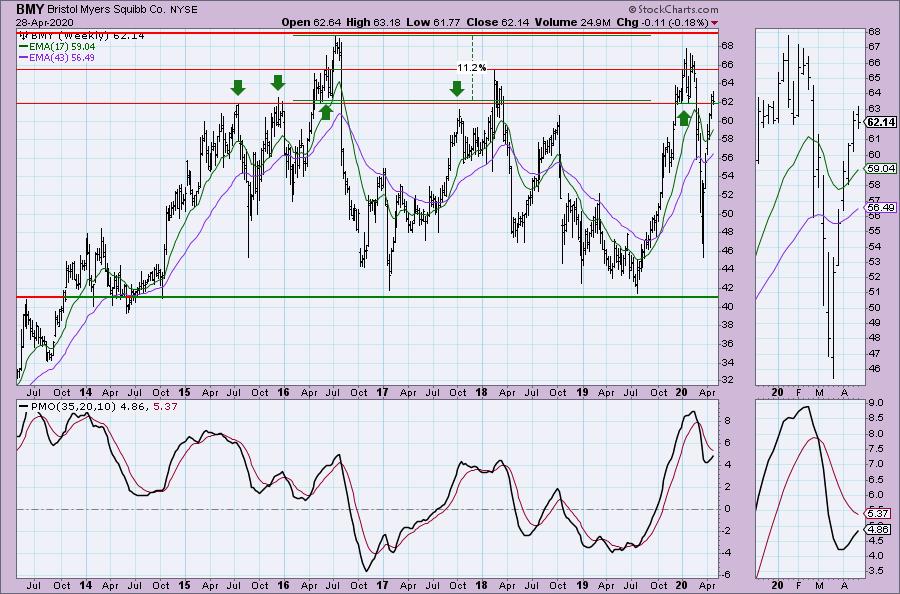Click the boxed 59.04 EMA price tag

(881, 169)
